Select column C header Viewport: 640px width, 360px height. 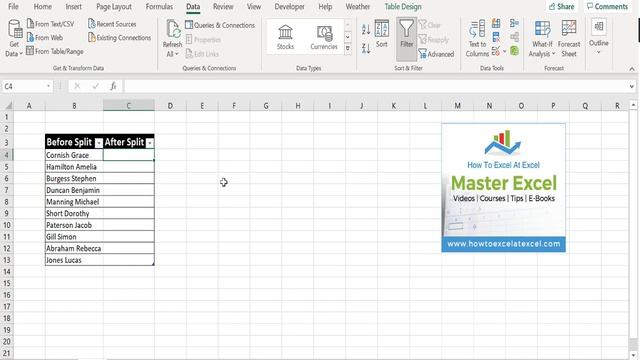pyautogui.click(x=129, y=106)
